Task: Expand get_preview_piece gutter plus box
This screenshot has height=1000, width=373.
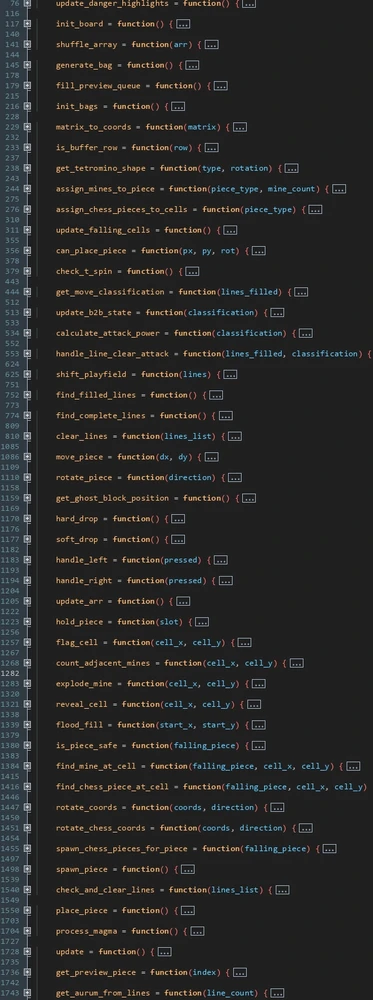Action: pos(27,973)
